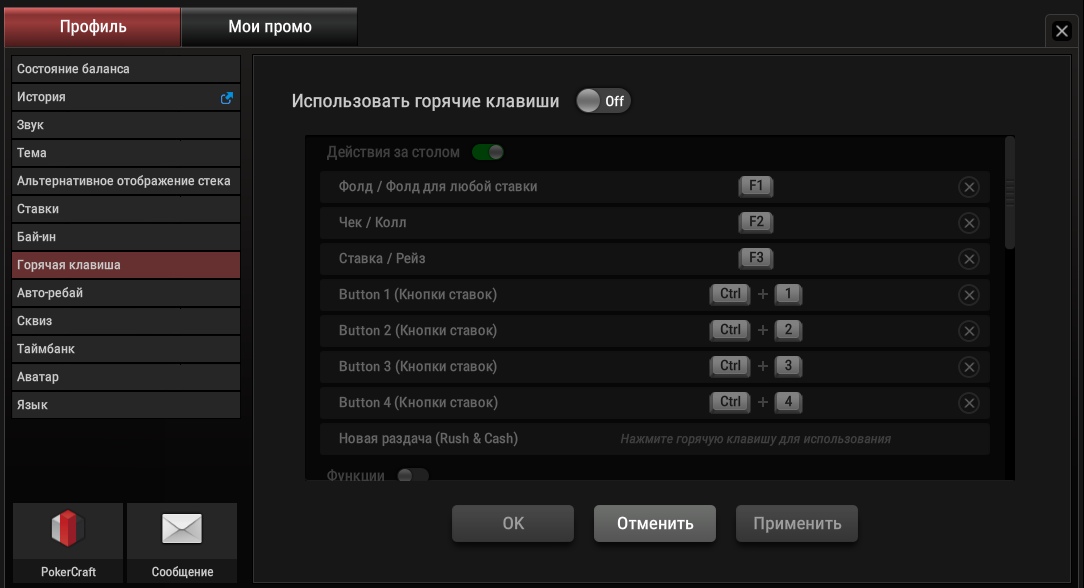Remove the Button 1 Ctrl+1 shortcut
1084x588 pixels.
(x=969, y=295)
